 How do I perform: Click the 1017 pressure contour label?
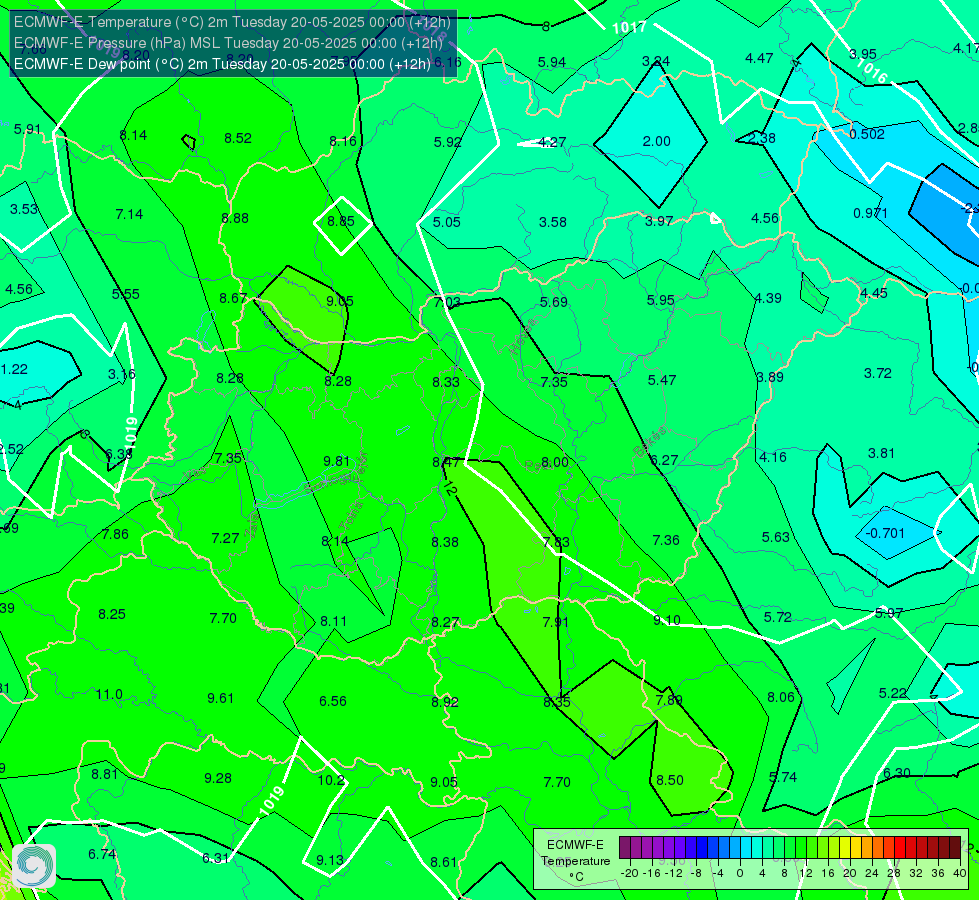[629, 27]
